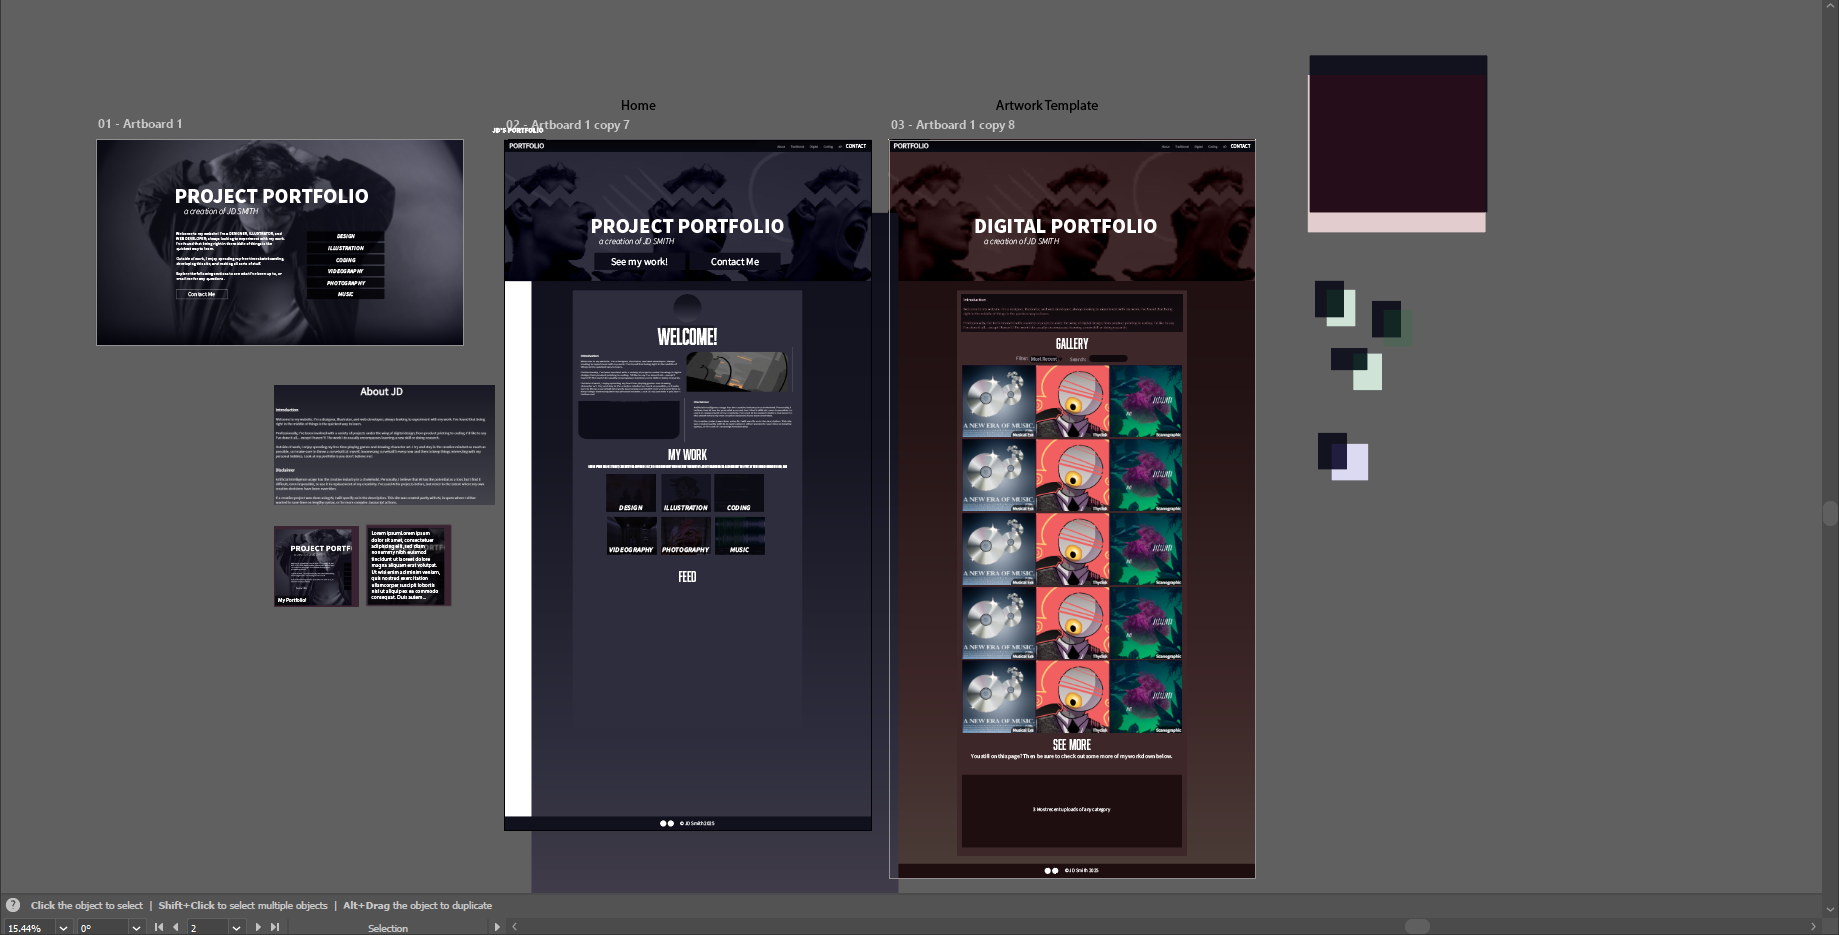Select CONTACT nav link on Home artboard
The width and height of the screenshot is (1839, 935).
856,146
